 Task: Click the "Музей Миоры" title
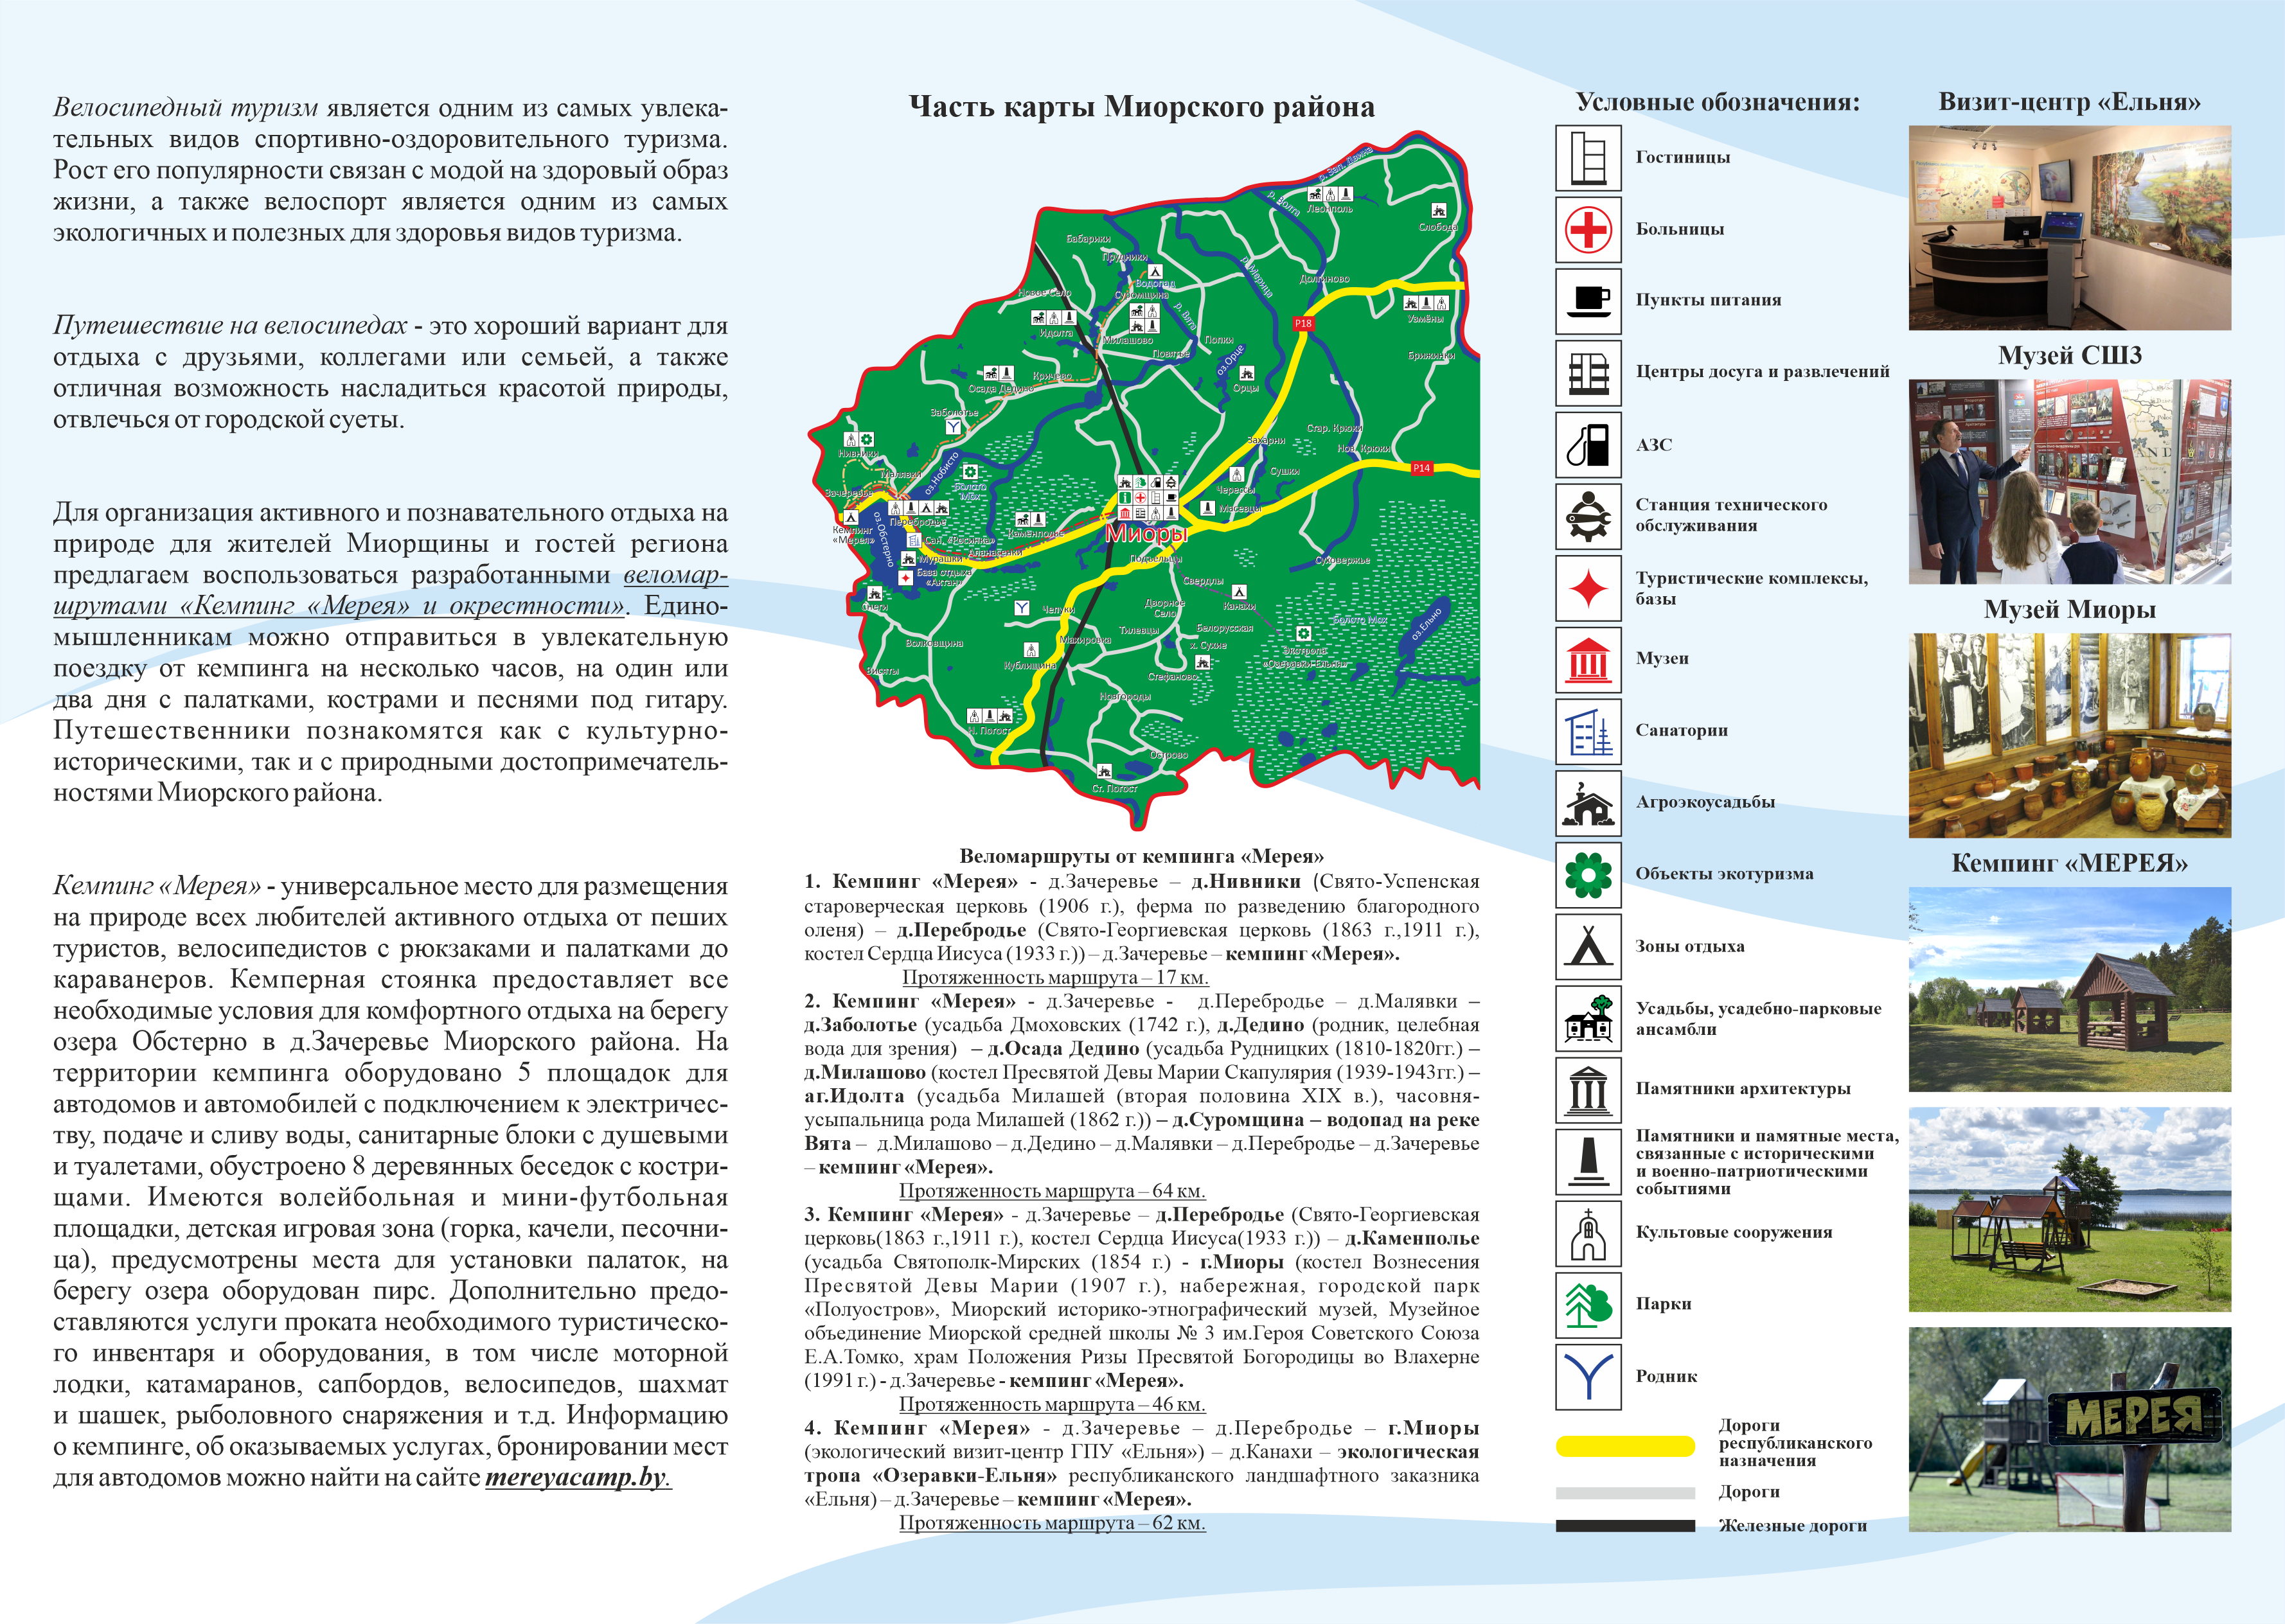tap(2069, 610)
